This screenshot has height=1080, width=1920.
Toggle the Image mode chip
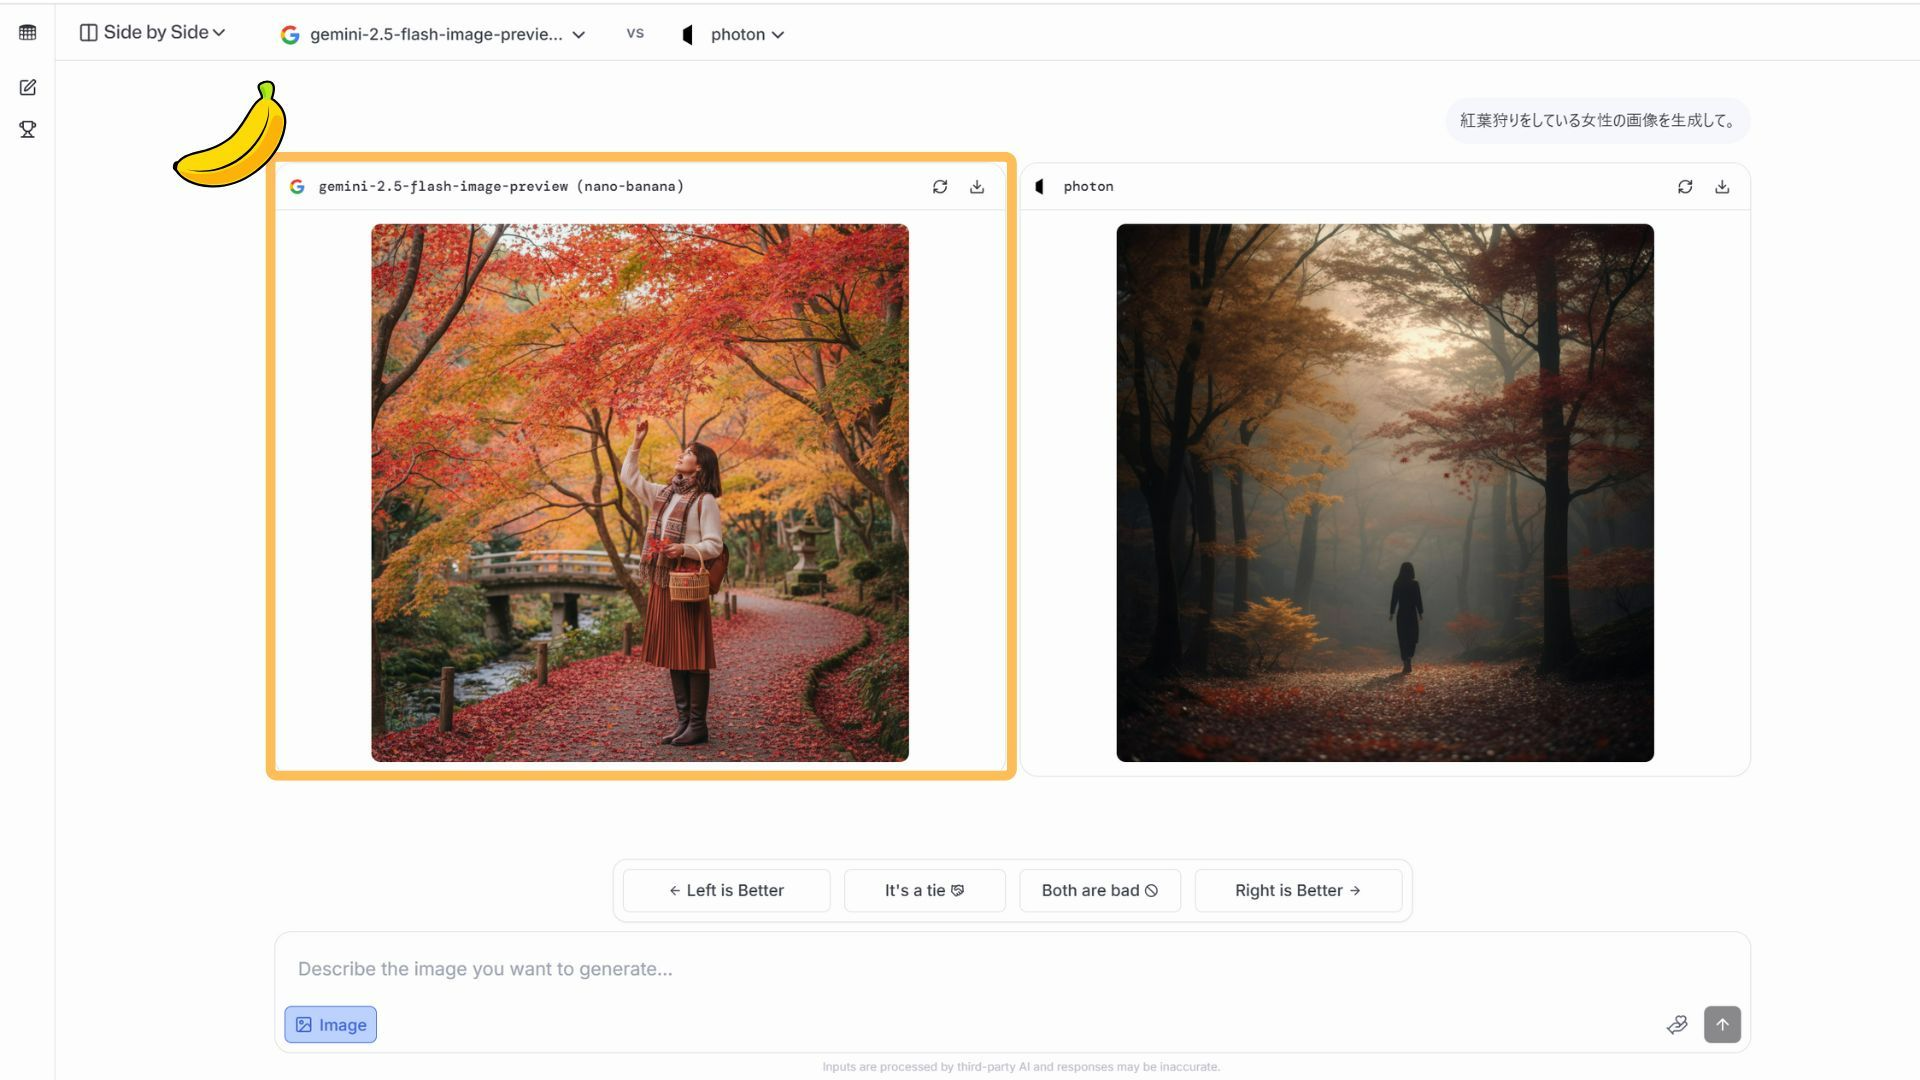coord(330,1024)
